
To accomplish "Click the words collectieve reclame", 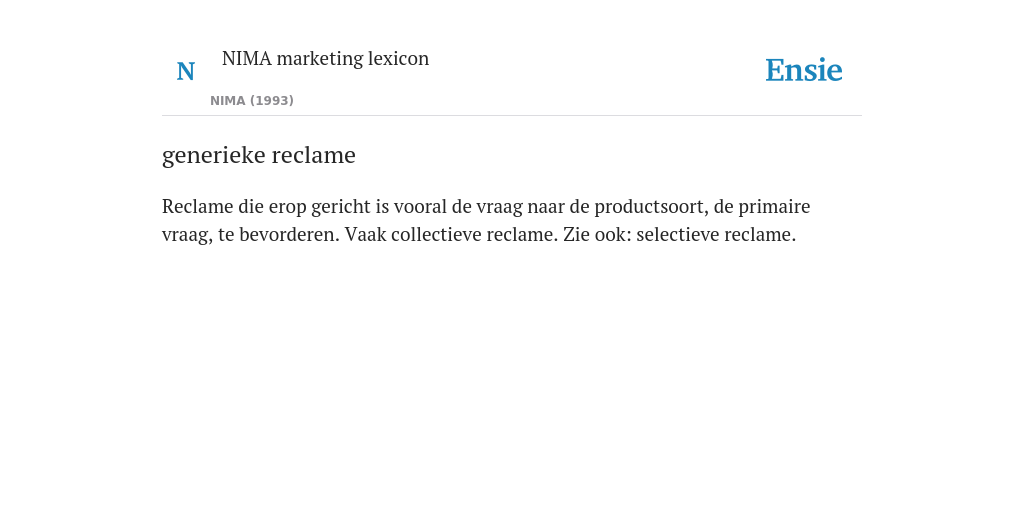I will point(475,234).
